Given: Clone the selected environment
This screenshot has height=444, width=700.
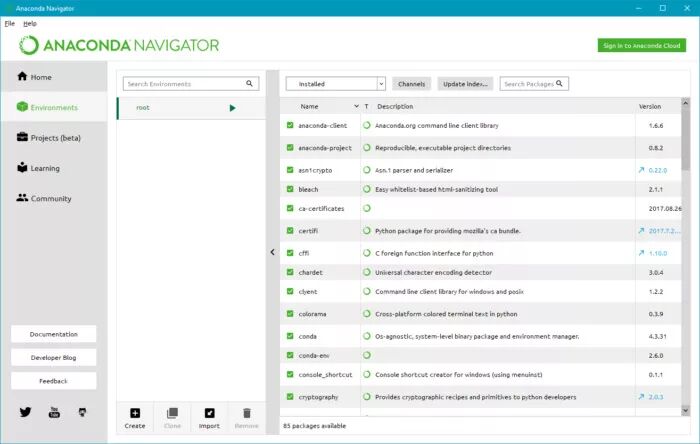Looking at the screenshot, I should [172, 418].
